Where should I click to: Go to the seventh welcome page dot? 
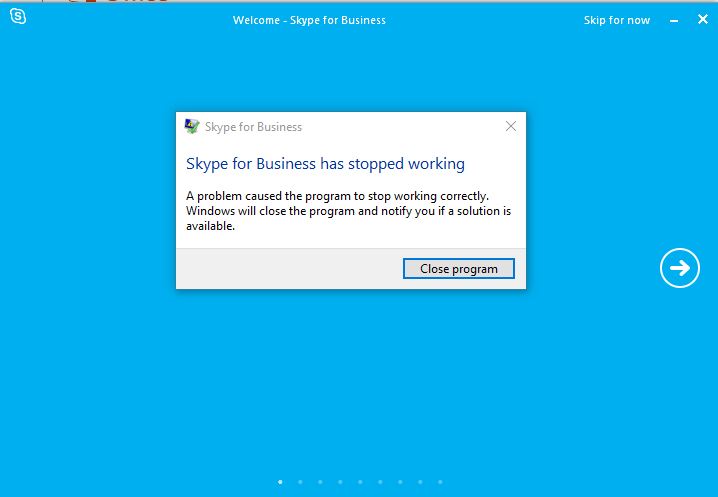[400, 482]
